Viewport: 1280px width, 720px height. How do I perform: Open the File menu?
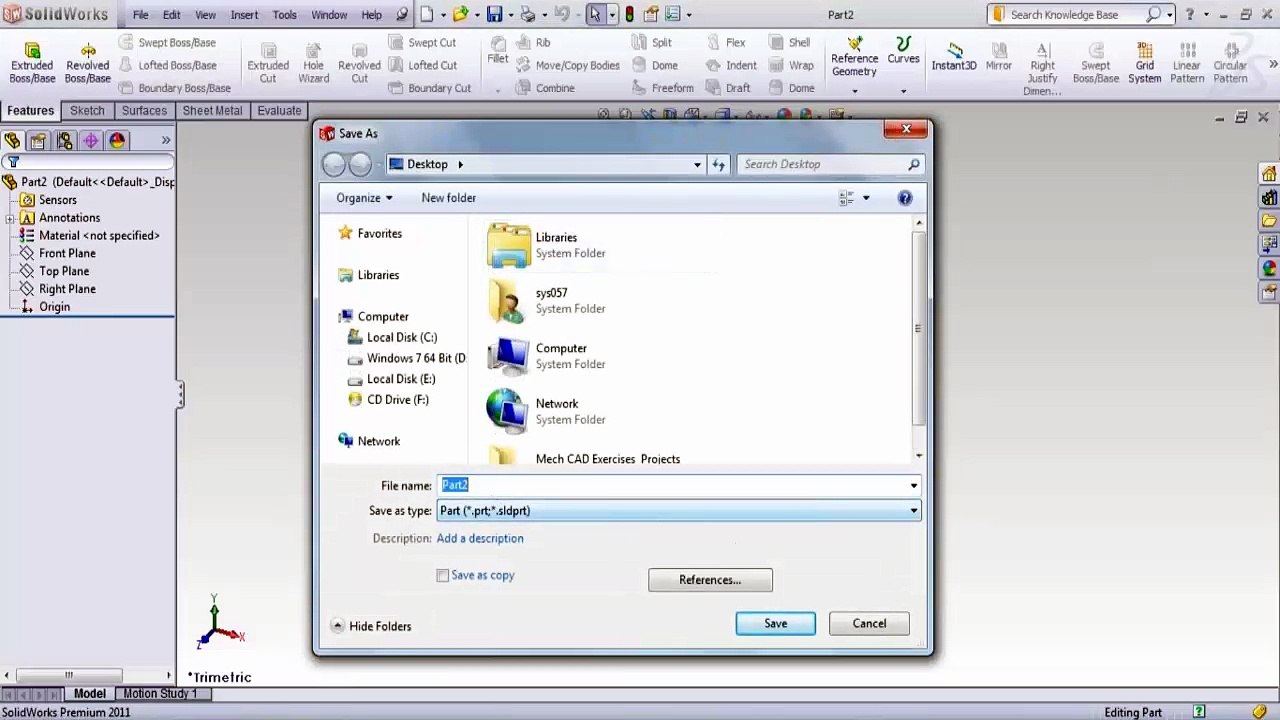click(141, 15)
